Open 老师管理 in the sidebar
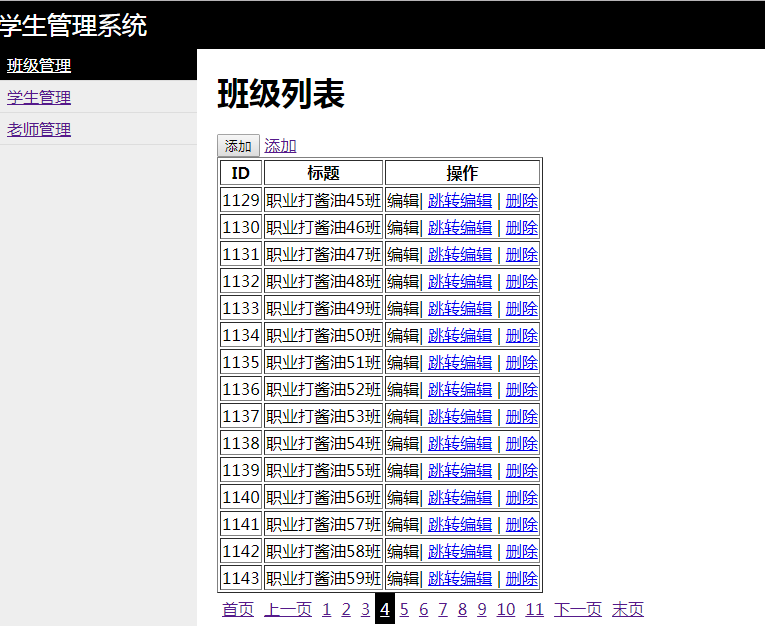This screenshot has width=765, height=626. coord(39,130)
